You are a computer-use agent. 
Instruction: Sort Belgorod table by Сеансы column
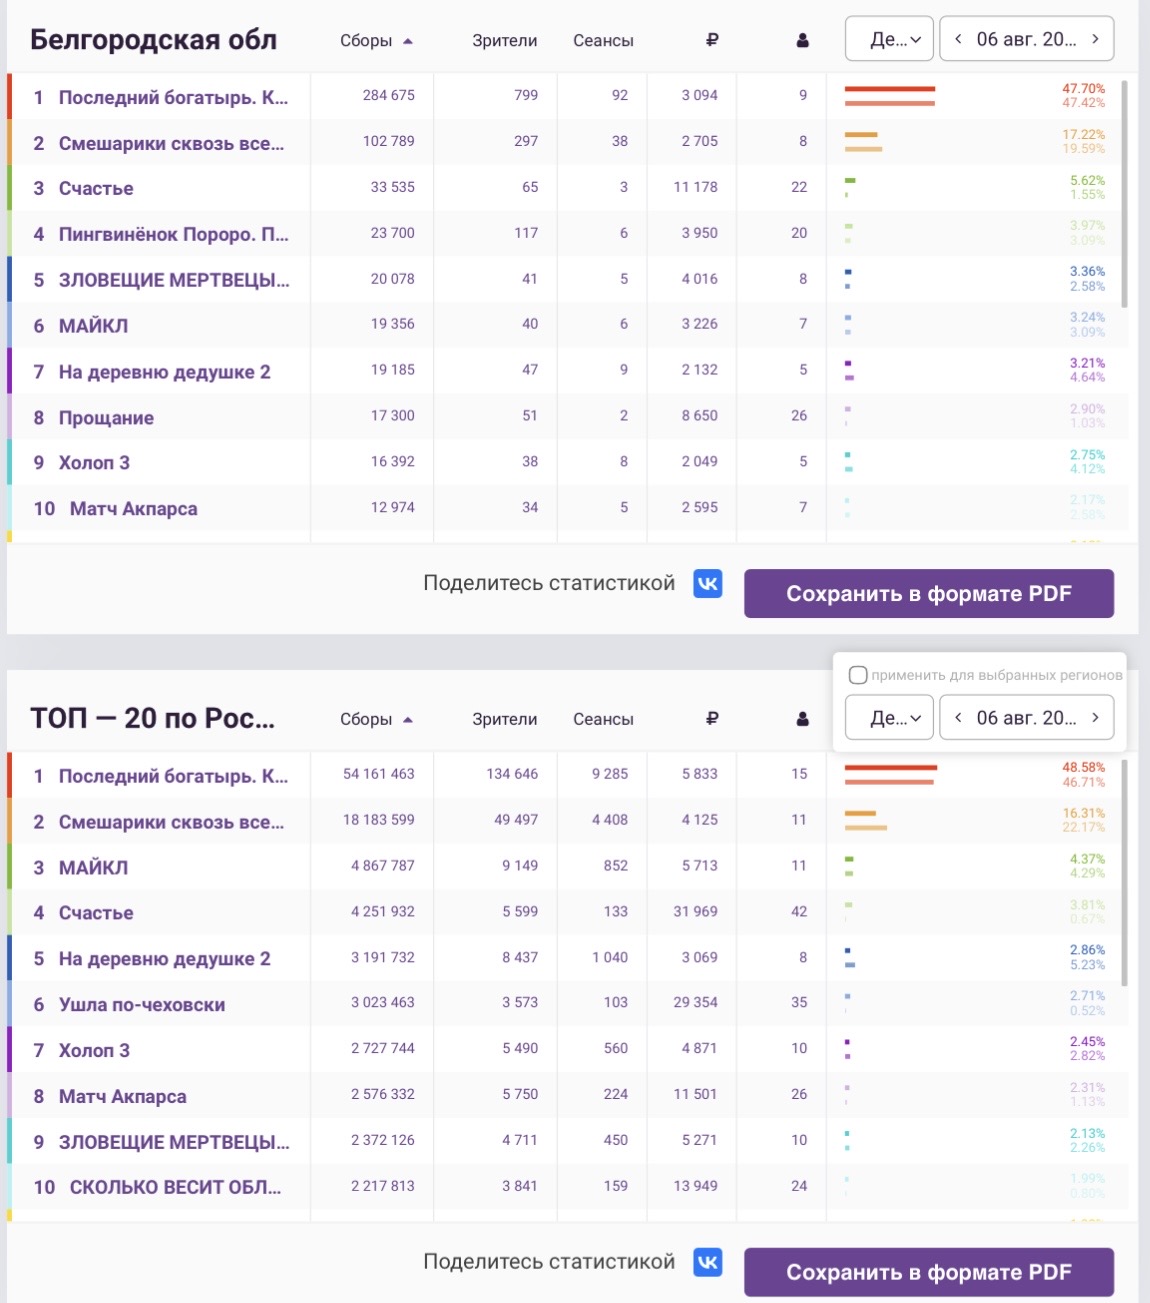(603, 41)
